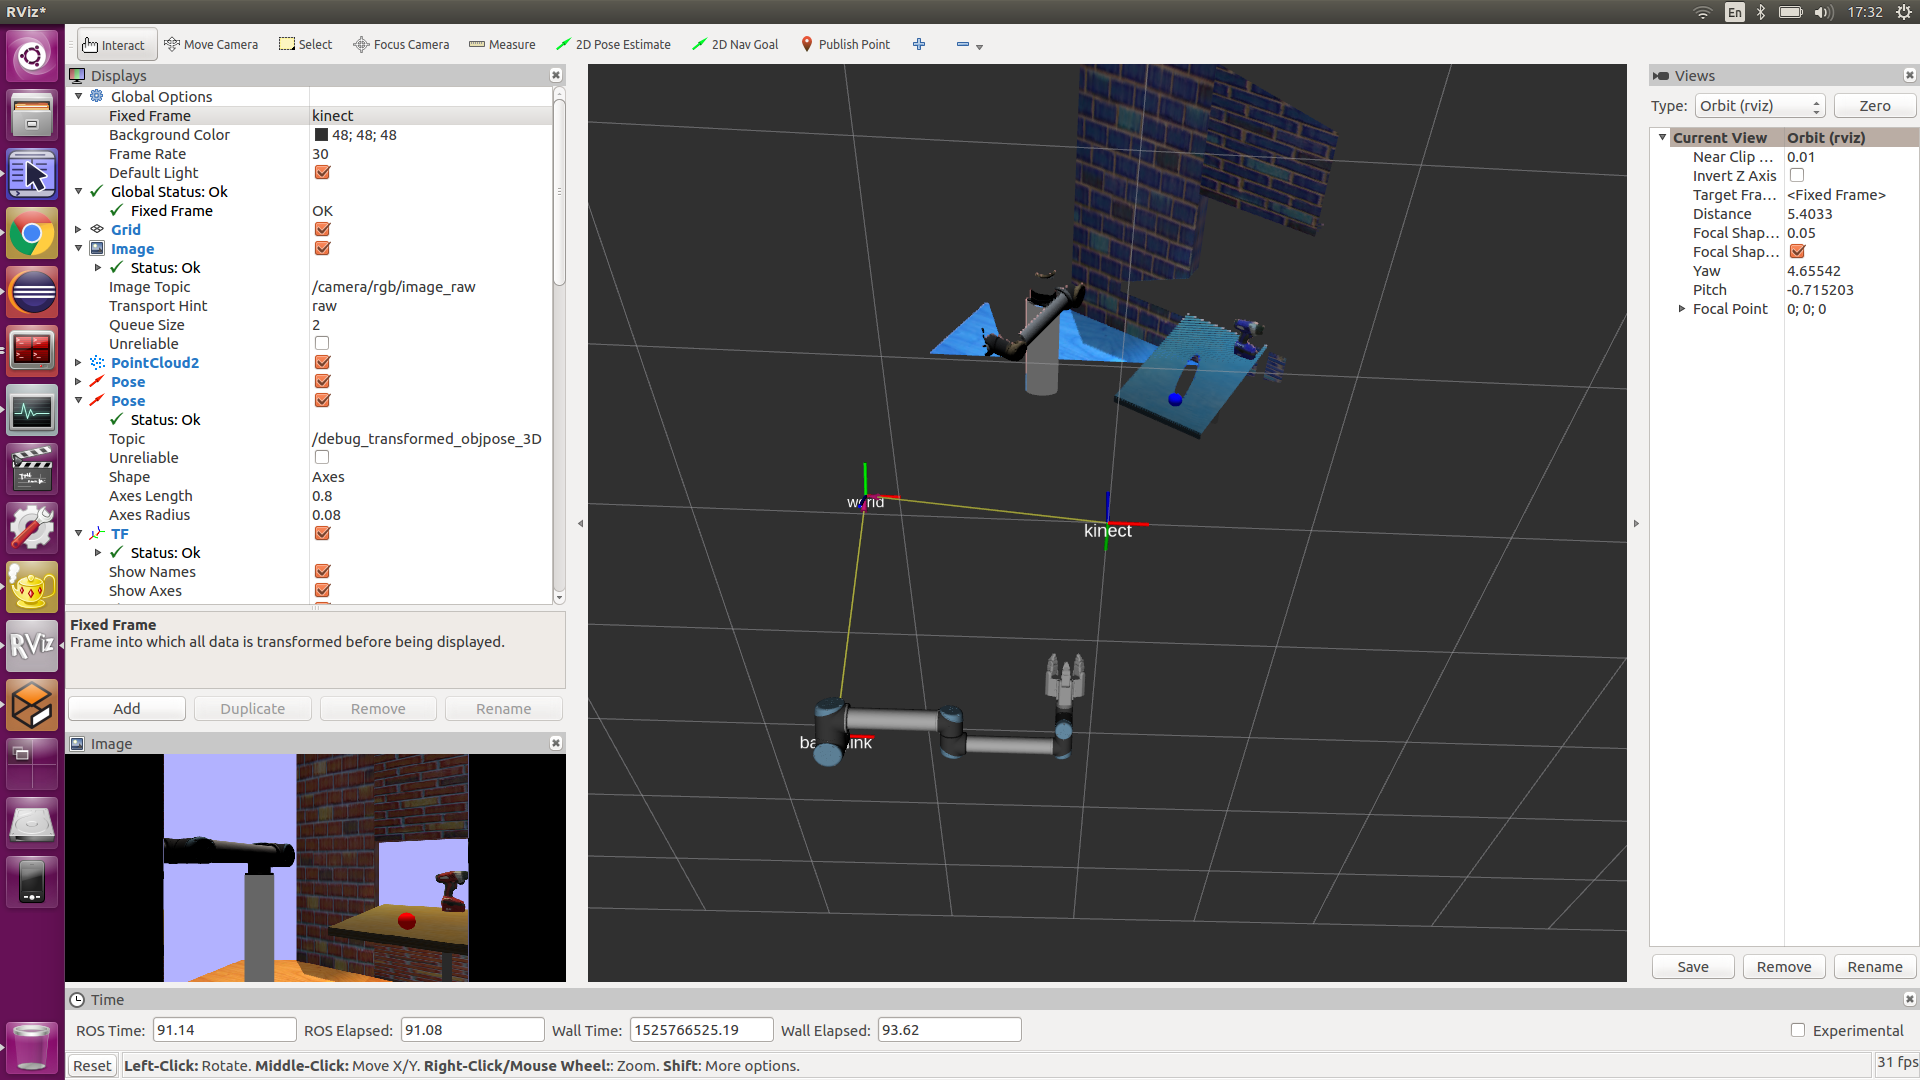Open the file manager dock icon
Screen dimensions: 1920x1080
[32, 115]
